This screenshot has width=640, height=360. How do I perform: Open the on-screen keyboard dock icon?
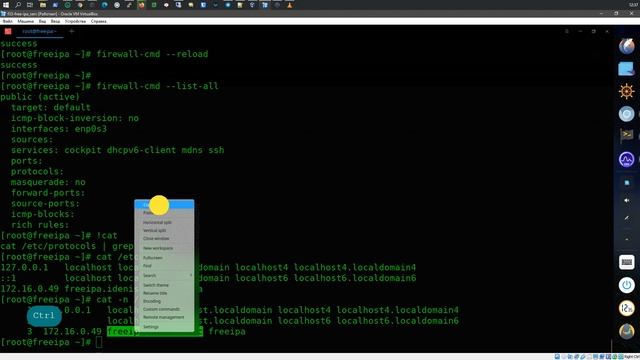coord(627,262)
